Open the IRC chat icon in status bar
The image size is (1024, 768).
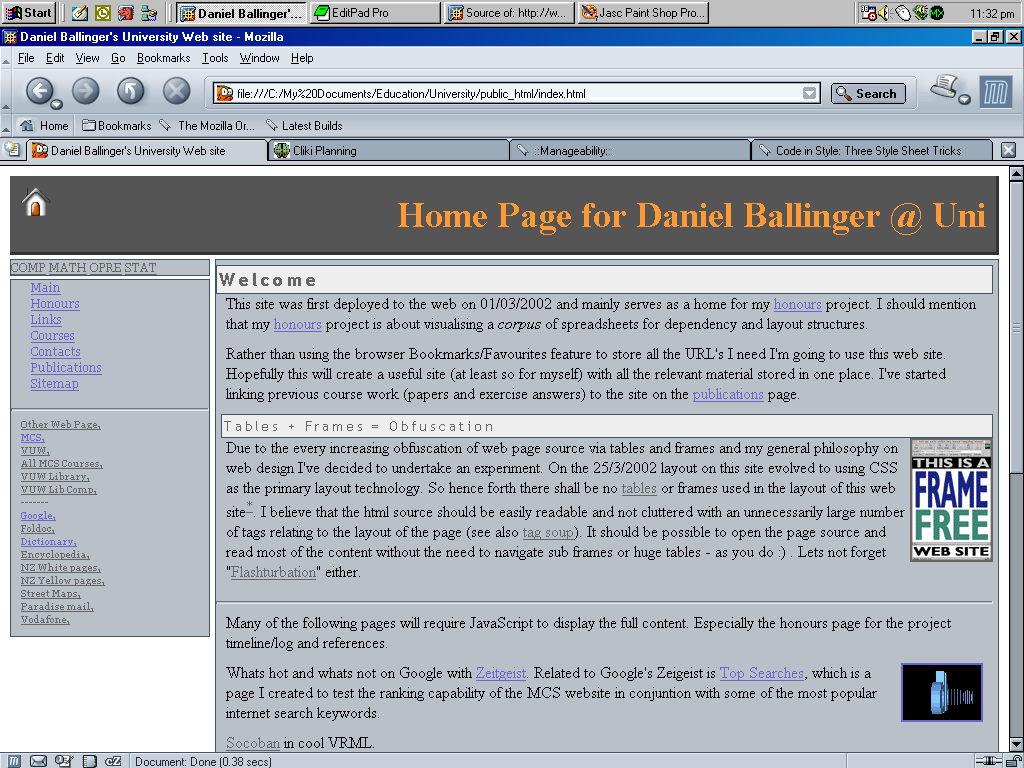point(113,761)
